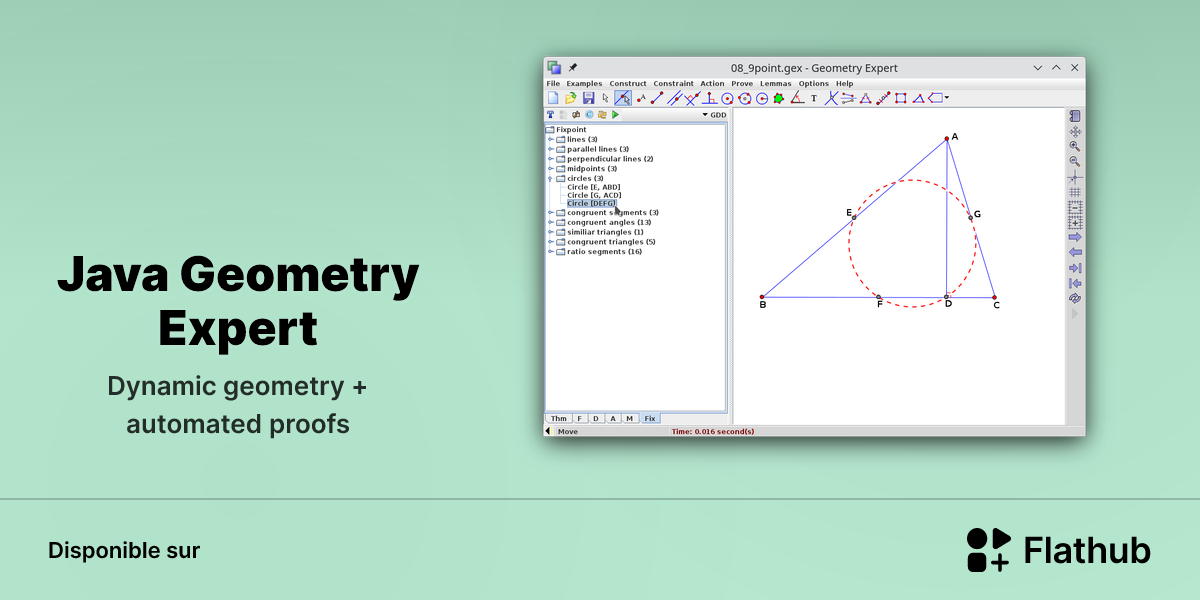Image resolution: width=1200 pixels, height=600 pixels.
Task: Expand the parallel lines (3) node
Action: pos(550,149)
